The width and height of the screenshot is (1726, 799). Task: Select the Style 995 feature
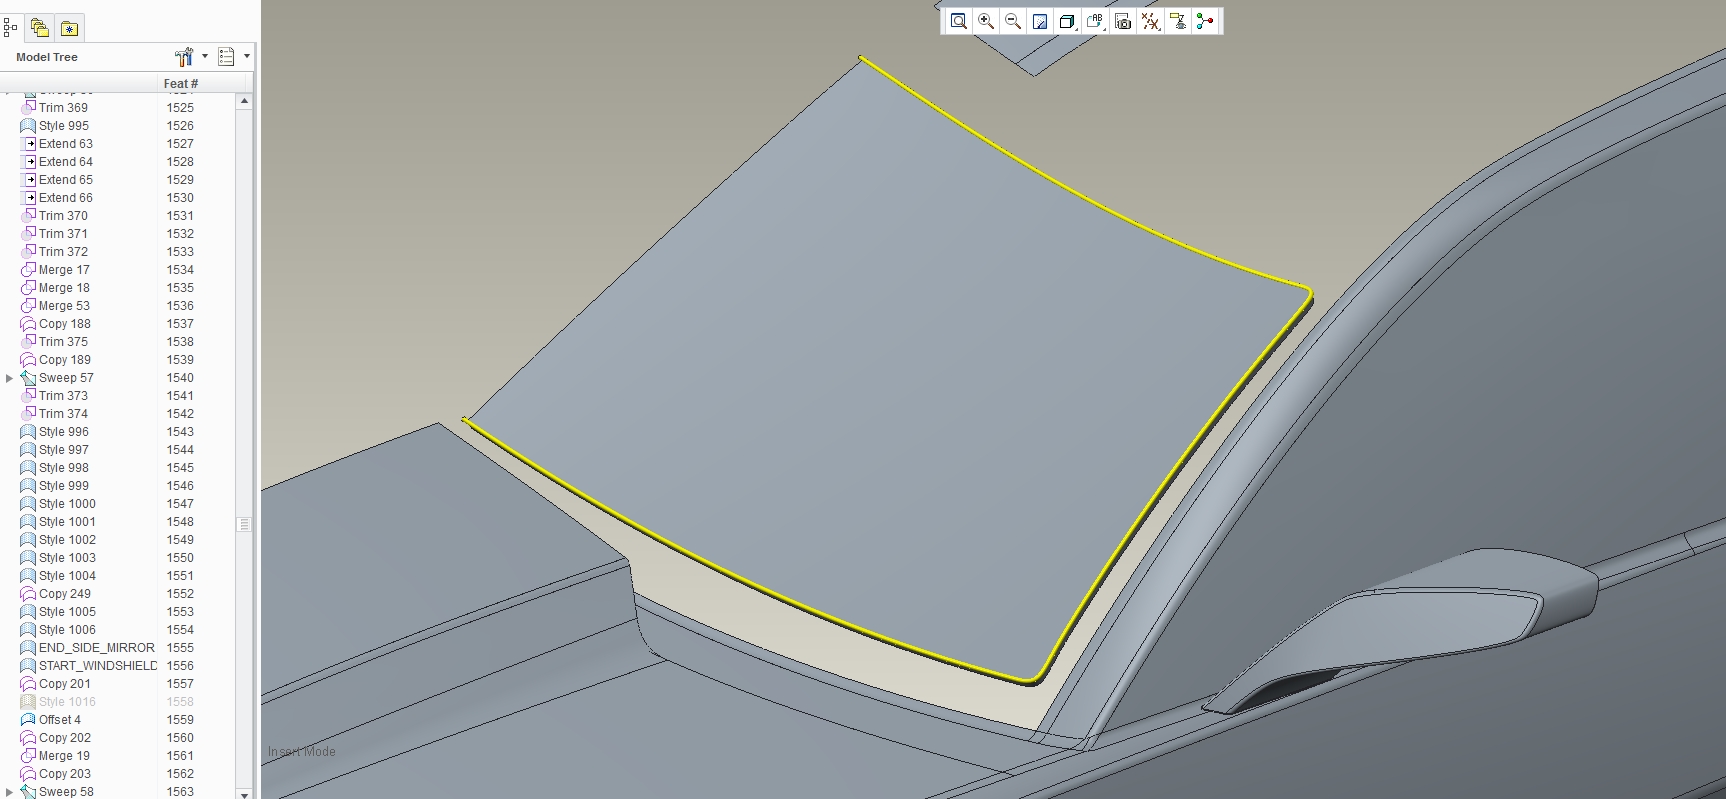point(64,126)
